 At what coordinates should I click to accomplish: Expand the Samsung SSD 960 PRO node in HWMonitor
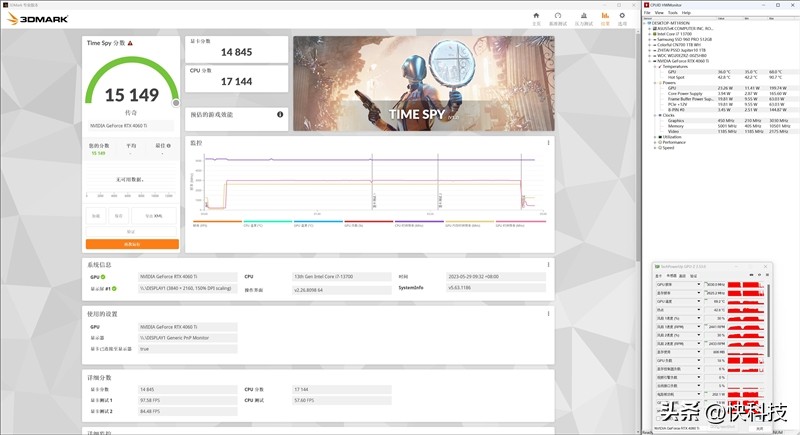649,39
